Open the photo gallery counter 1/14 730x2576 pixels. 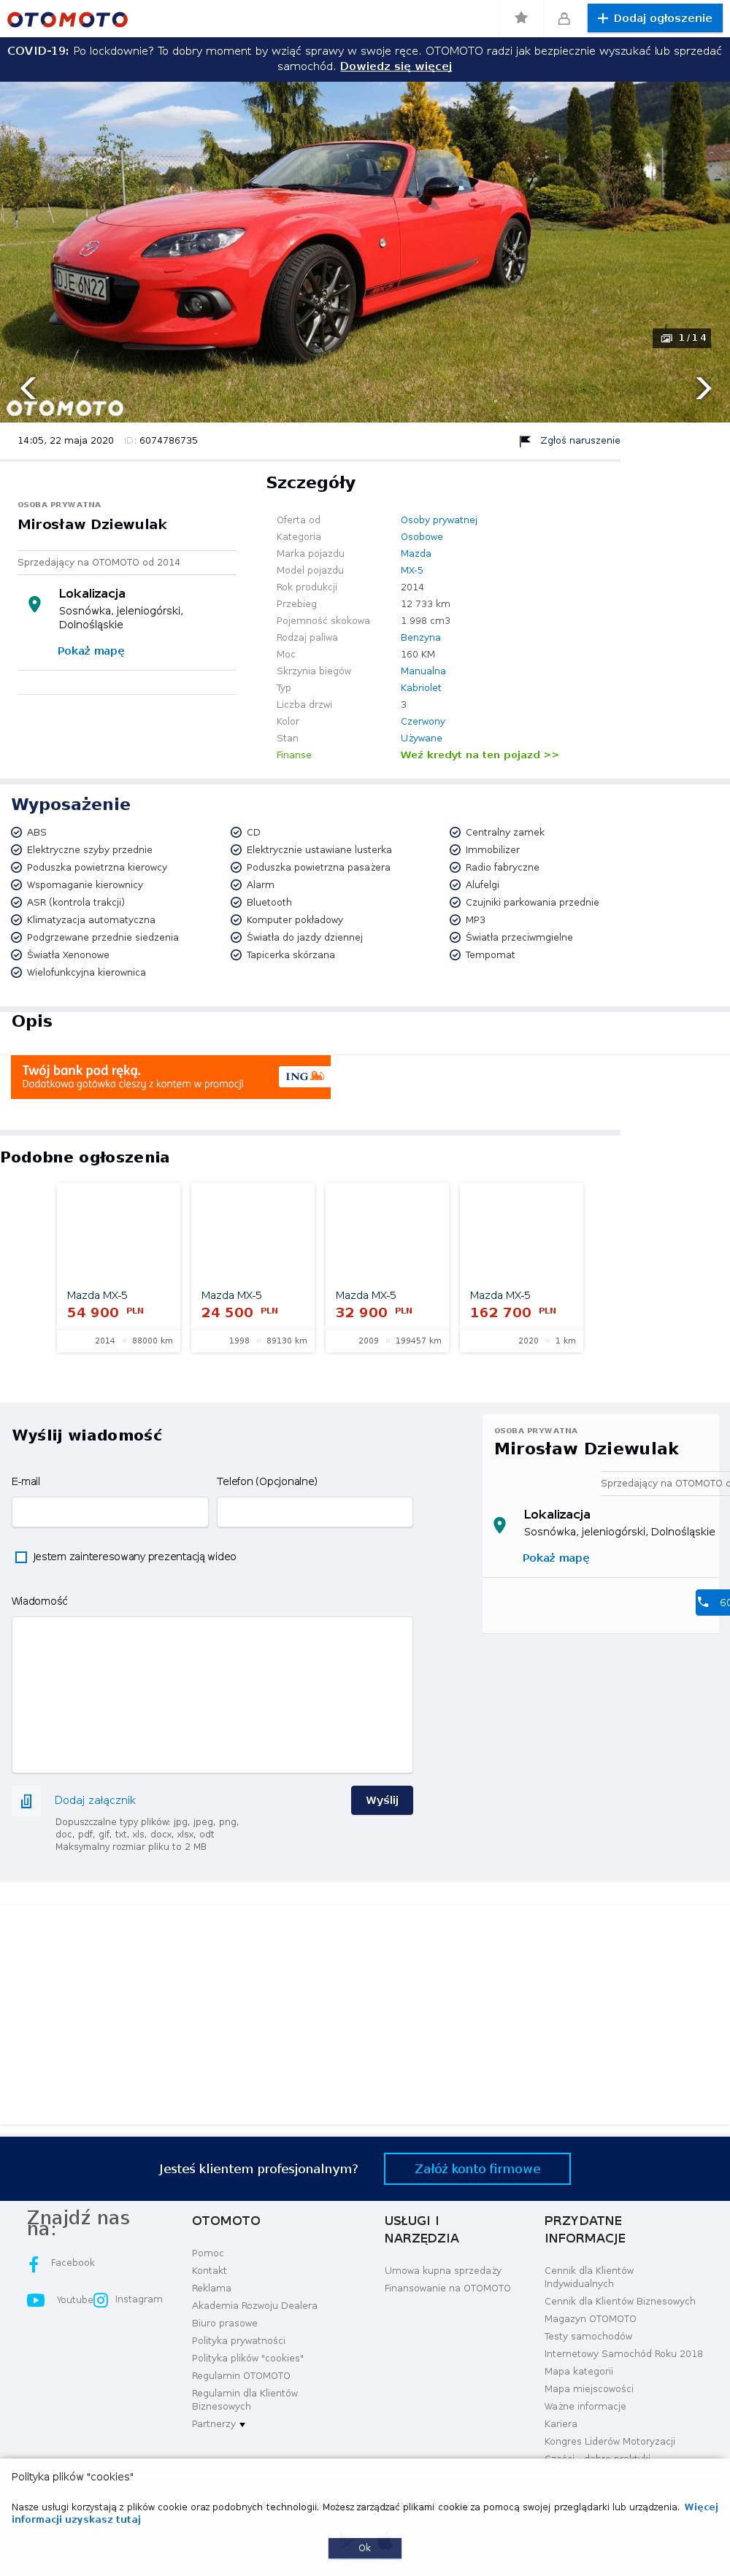point(683,338)
